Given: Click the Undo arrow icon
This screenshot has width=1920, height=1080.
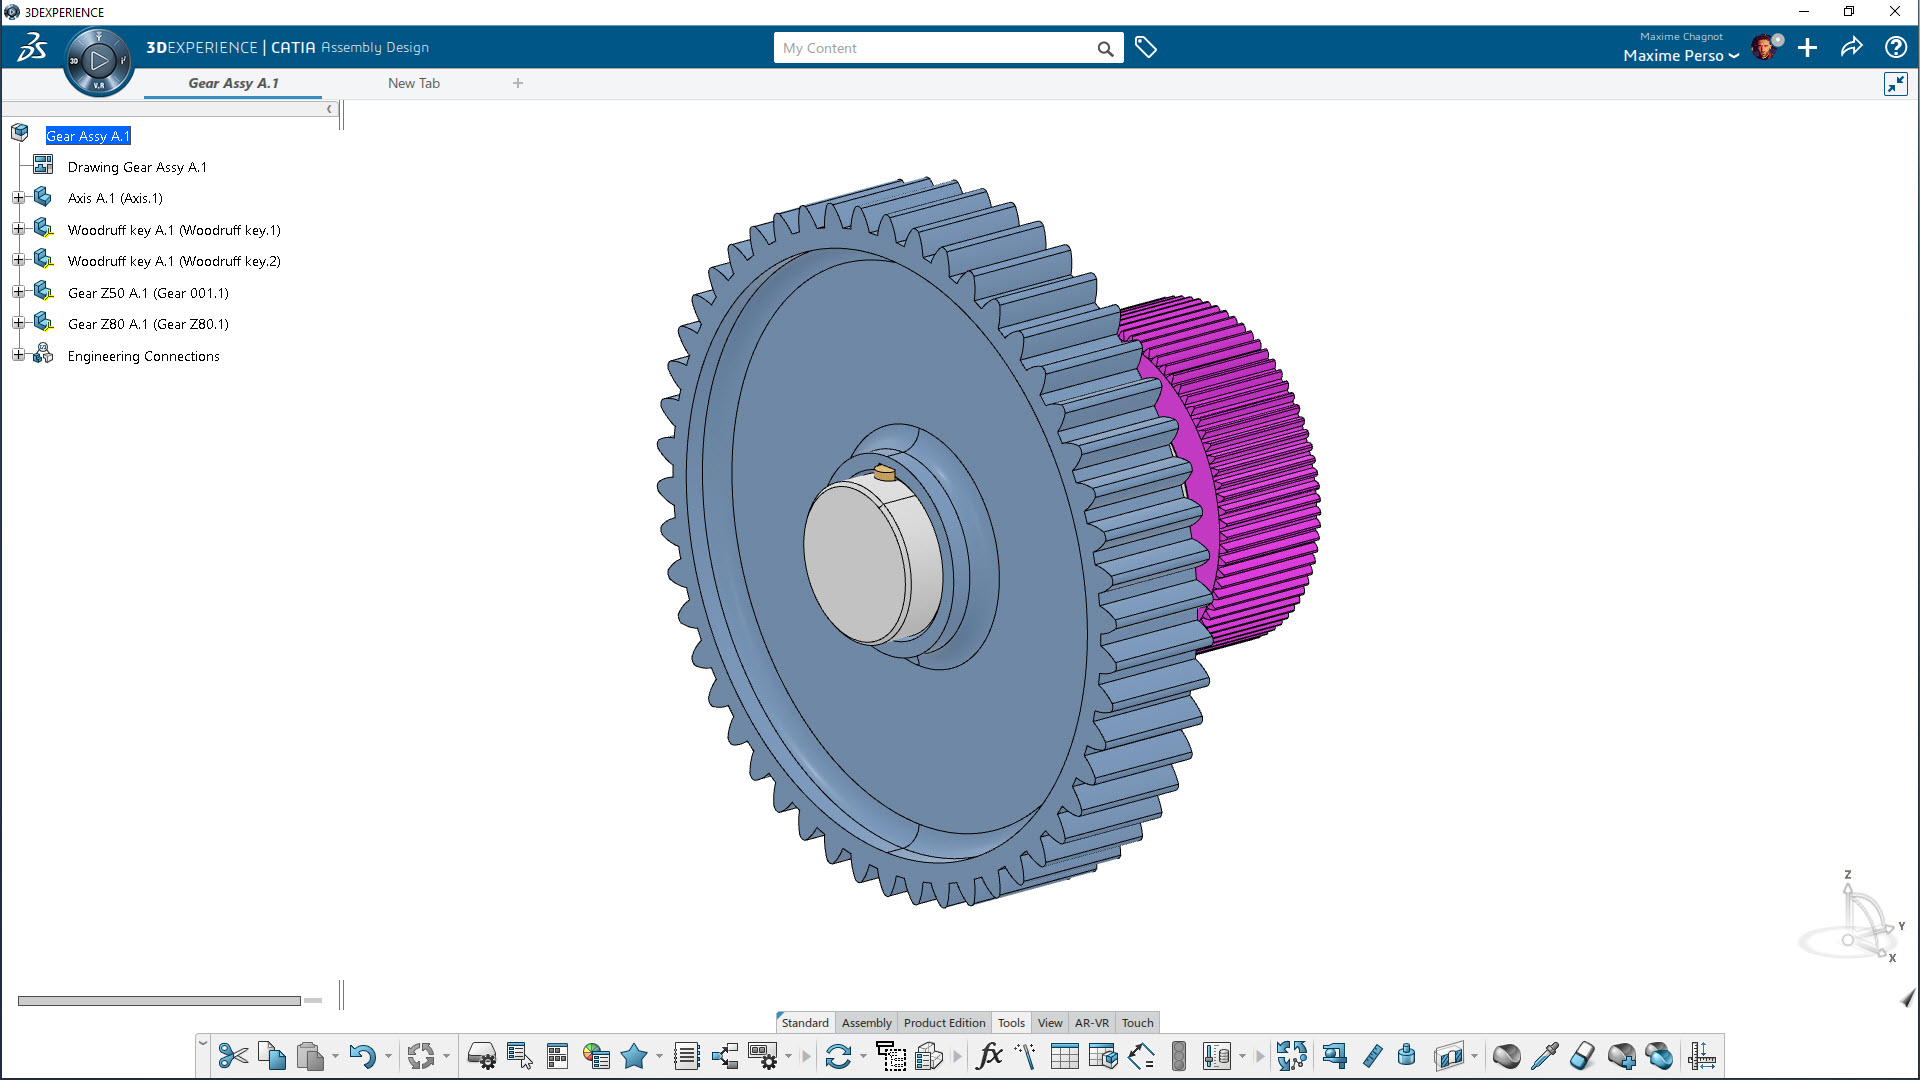Looking at the screenshot, I should tap(362, 1056).
